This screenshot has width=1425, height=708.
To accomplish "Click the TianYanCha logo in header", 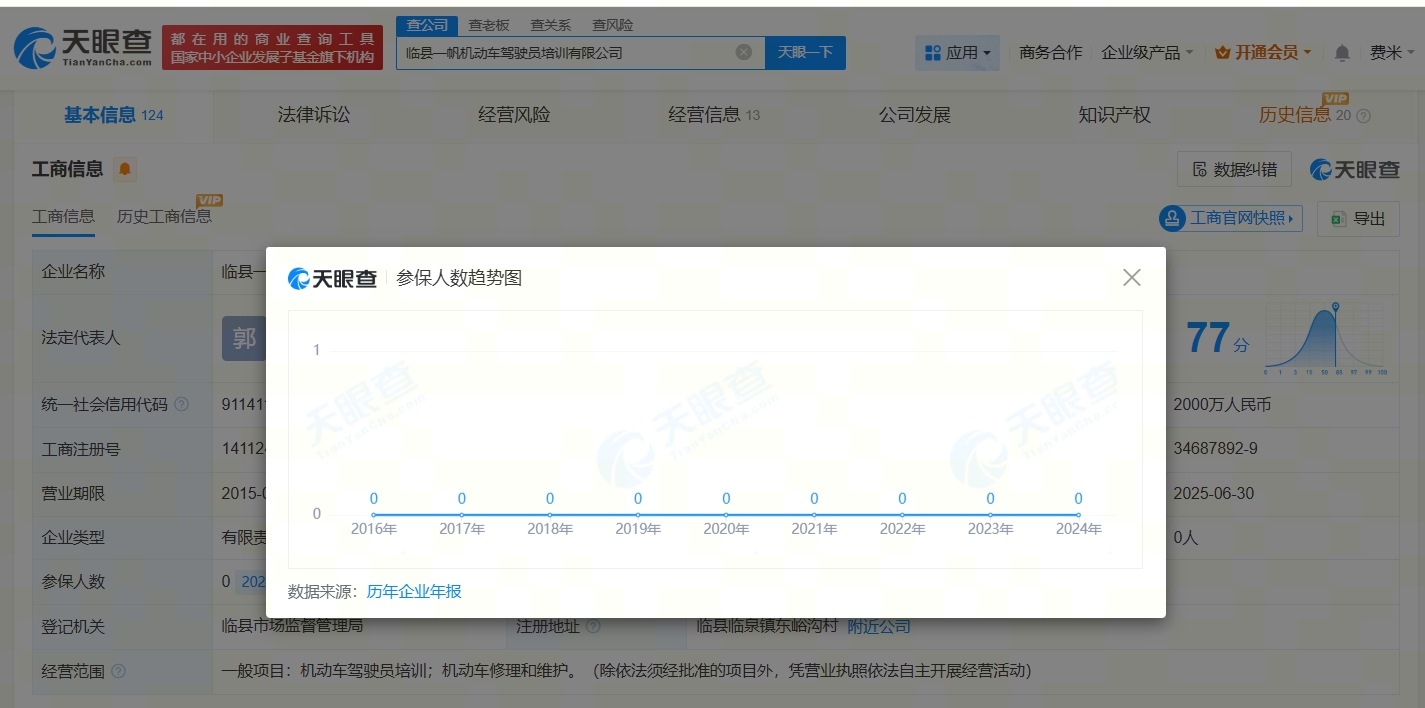I will [83, 47].
